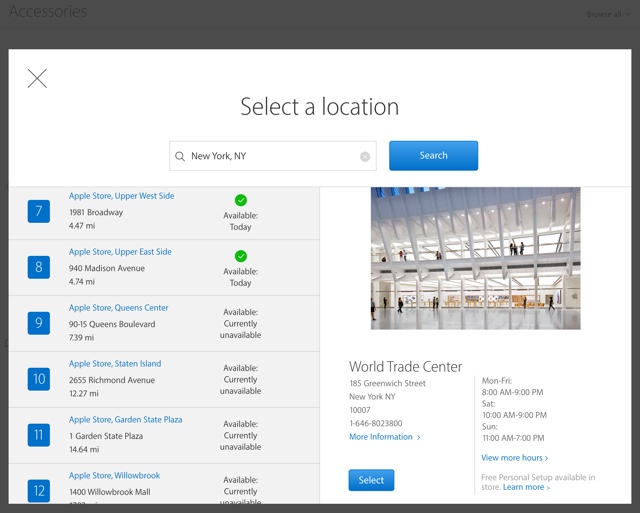
Task: Close the Select a location dialog
Action: pyautogui.click(x=37, y=78)
